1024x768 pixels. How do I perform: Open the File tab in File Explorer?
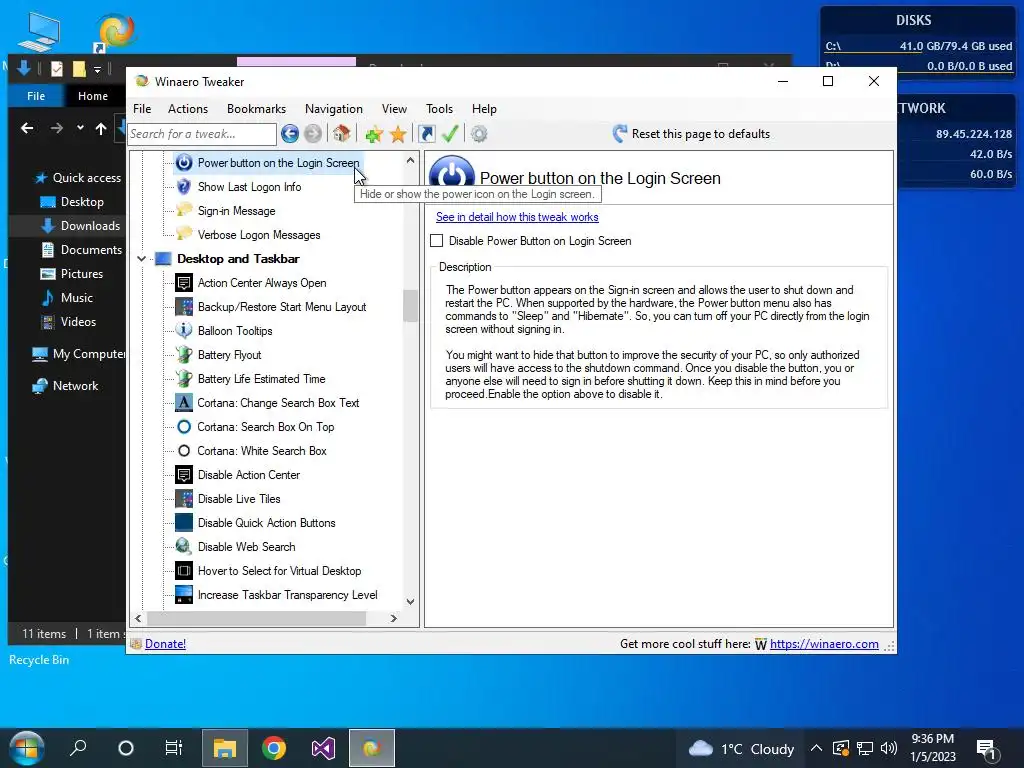coord(36,96)
